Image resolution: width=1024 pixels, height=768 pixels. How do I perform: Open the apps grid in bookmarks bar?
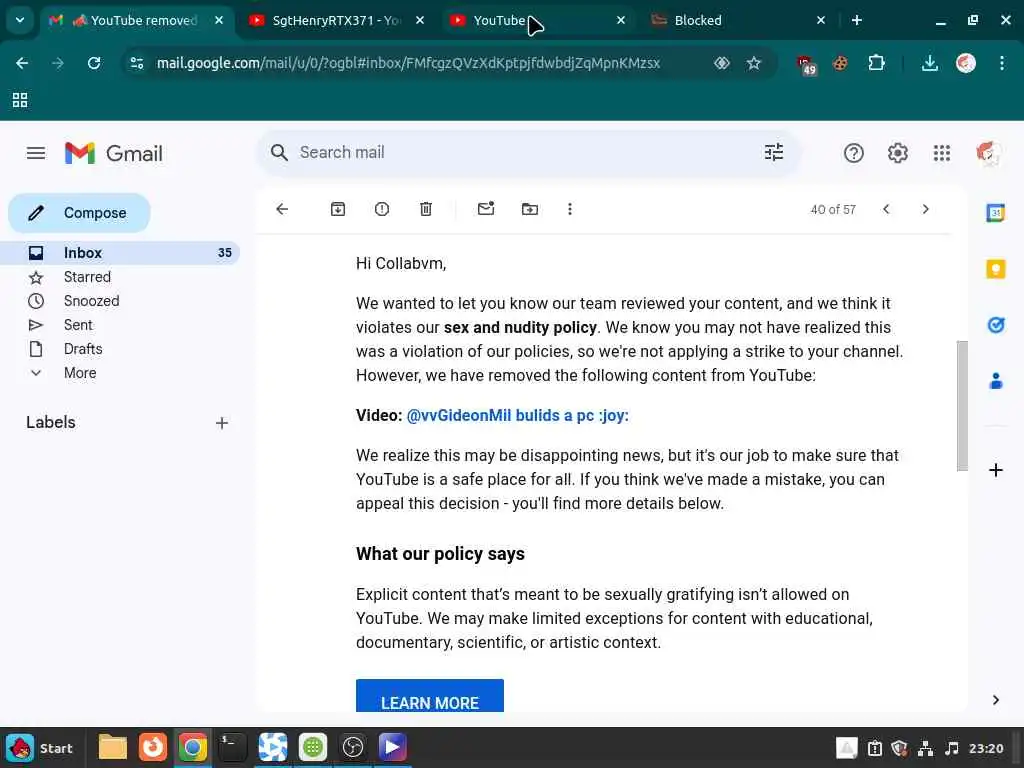tap(20, 100)
